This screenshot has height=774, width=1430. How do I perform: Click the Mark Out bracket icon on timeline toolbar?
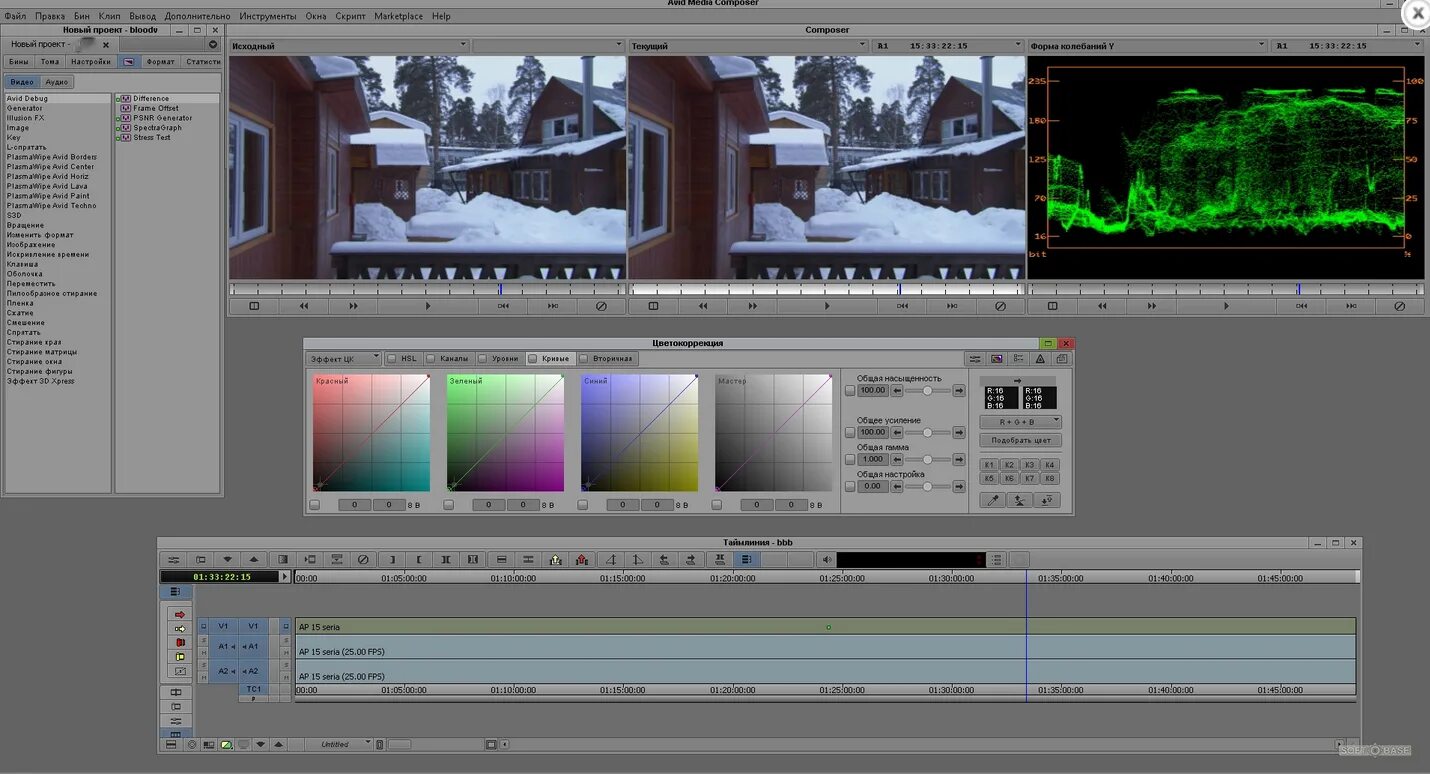419,560
